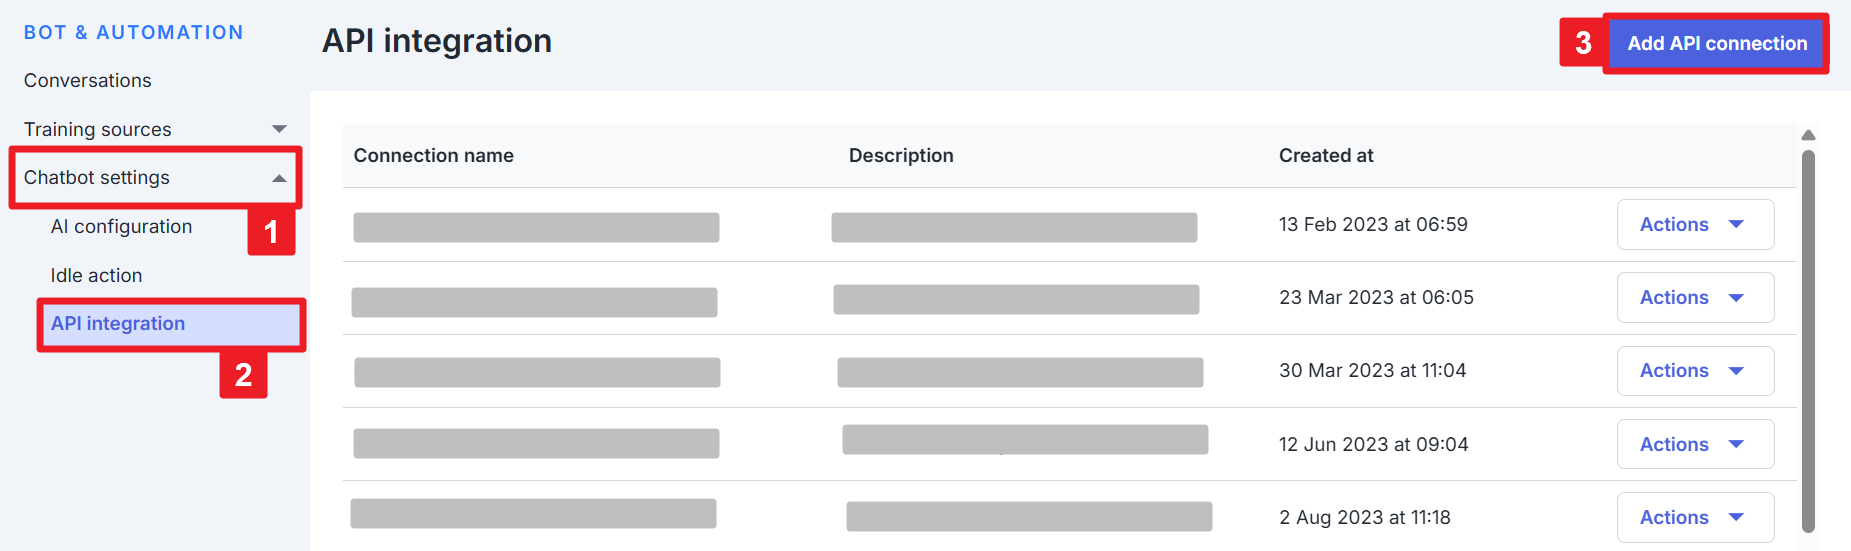Select API integration in the sidebar

(118, 324)
